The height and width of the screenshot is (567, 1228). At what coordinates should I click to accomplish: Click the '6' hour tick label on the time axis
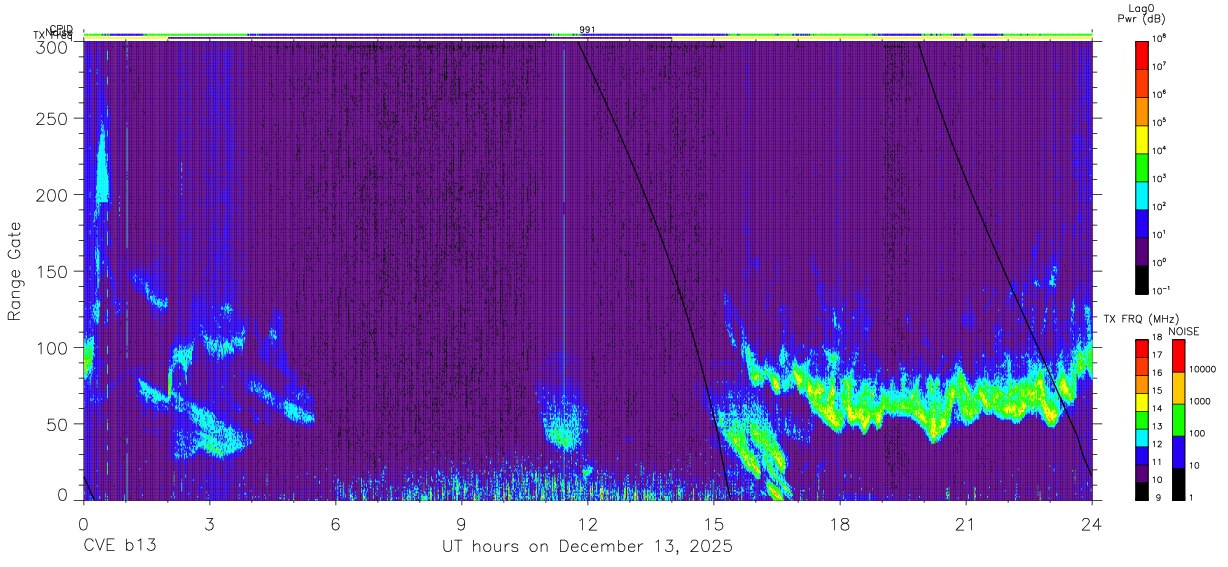[336, 524]
